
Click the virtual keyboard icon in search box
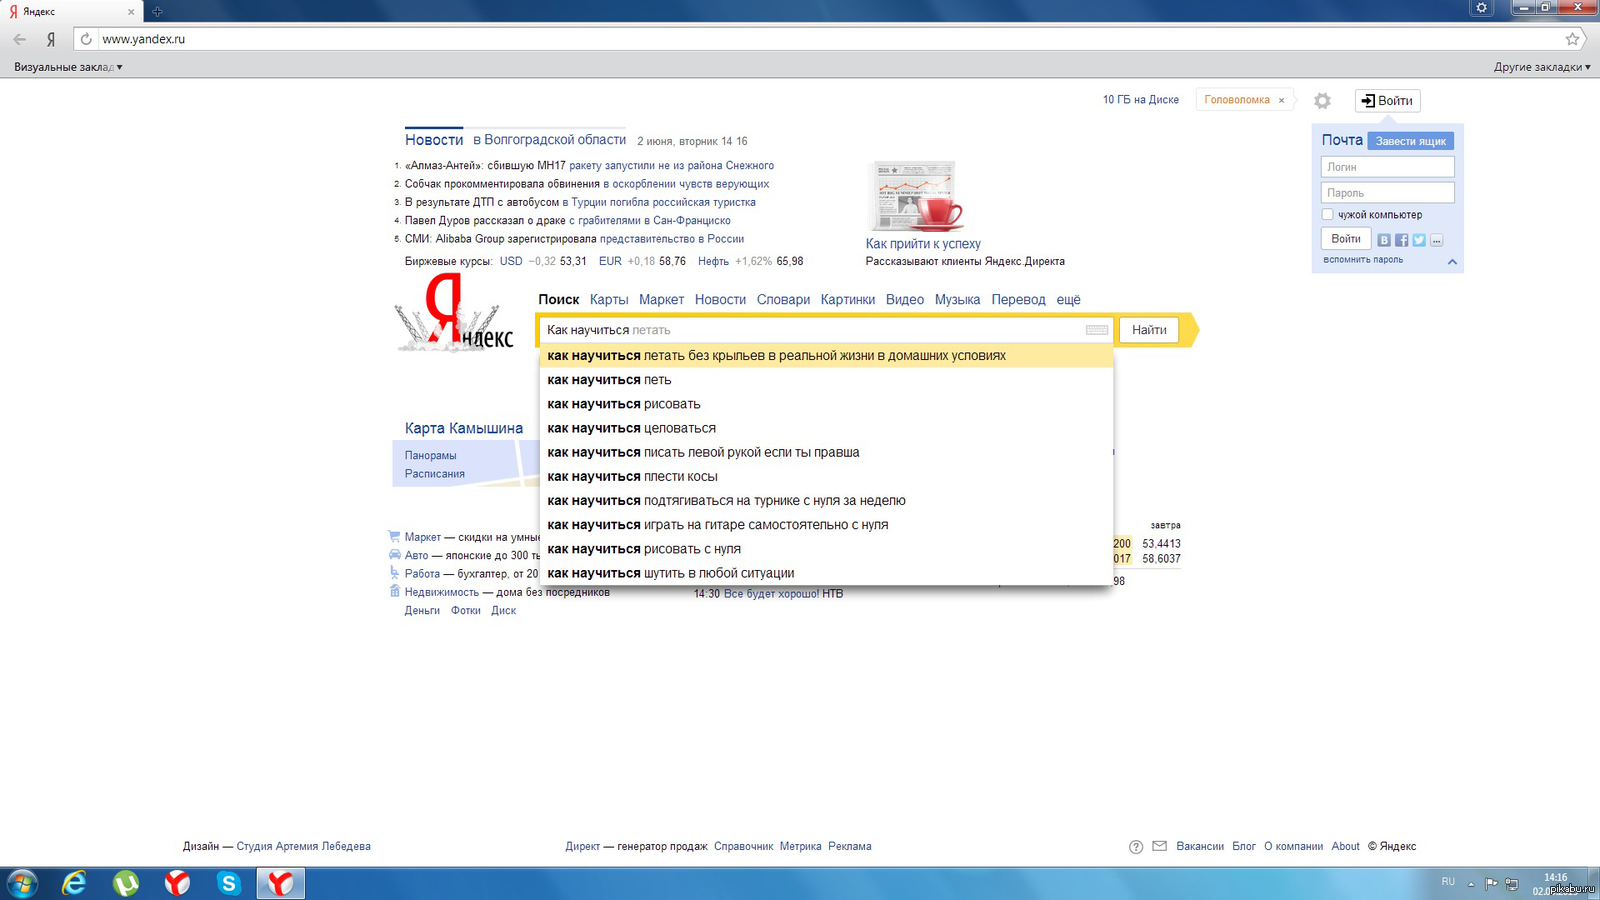click(1096, 330)
